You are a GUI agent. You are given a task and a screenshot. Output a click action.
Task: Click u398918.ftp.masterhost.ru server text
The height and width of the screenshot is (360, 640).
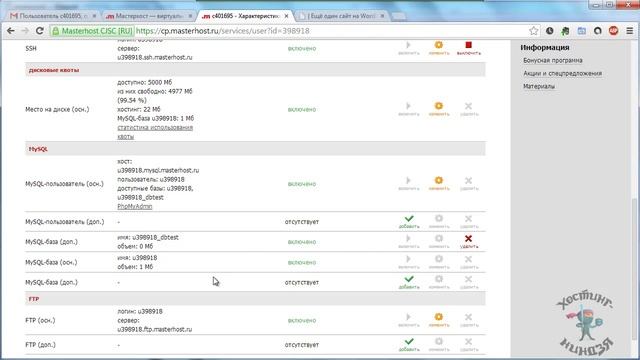pos(154,329)
